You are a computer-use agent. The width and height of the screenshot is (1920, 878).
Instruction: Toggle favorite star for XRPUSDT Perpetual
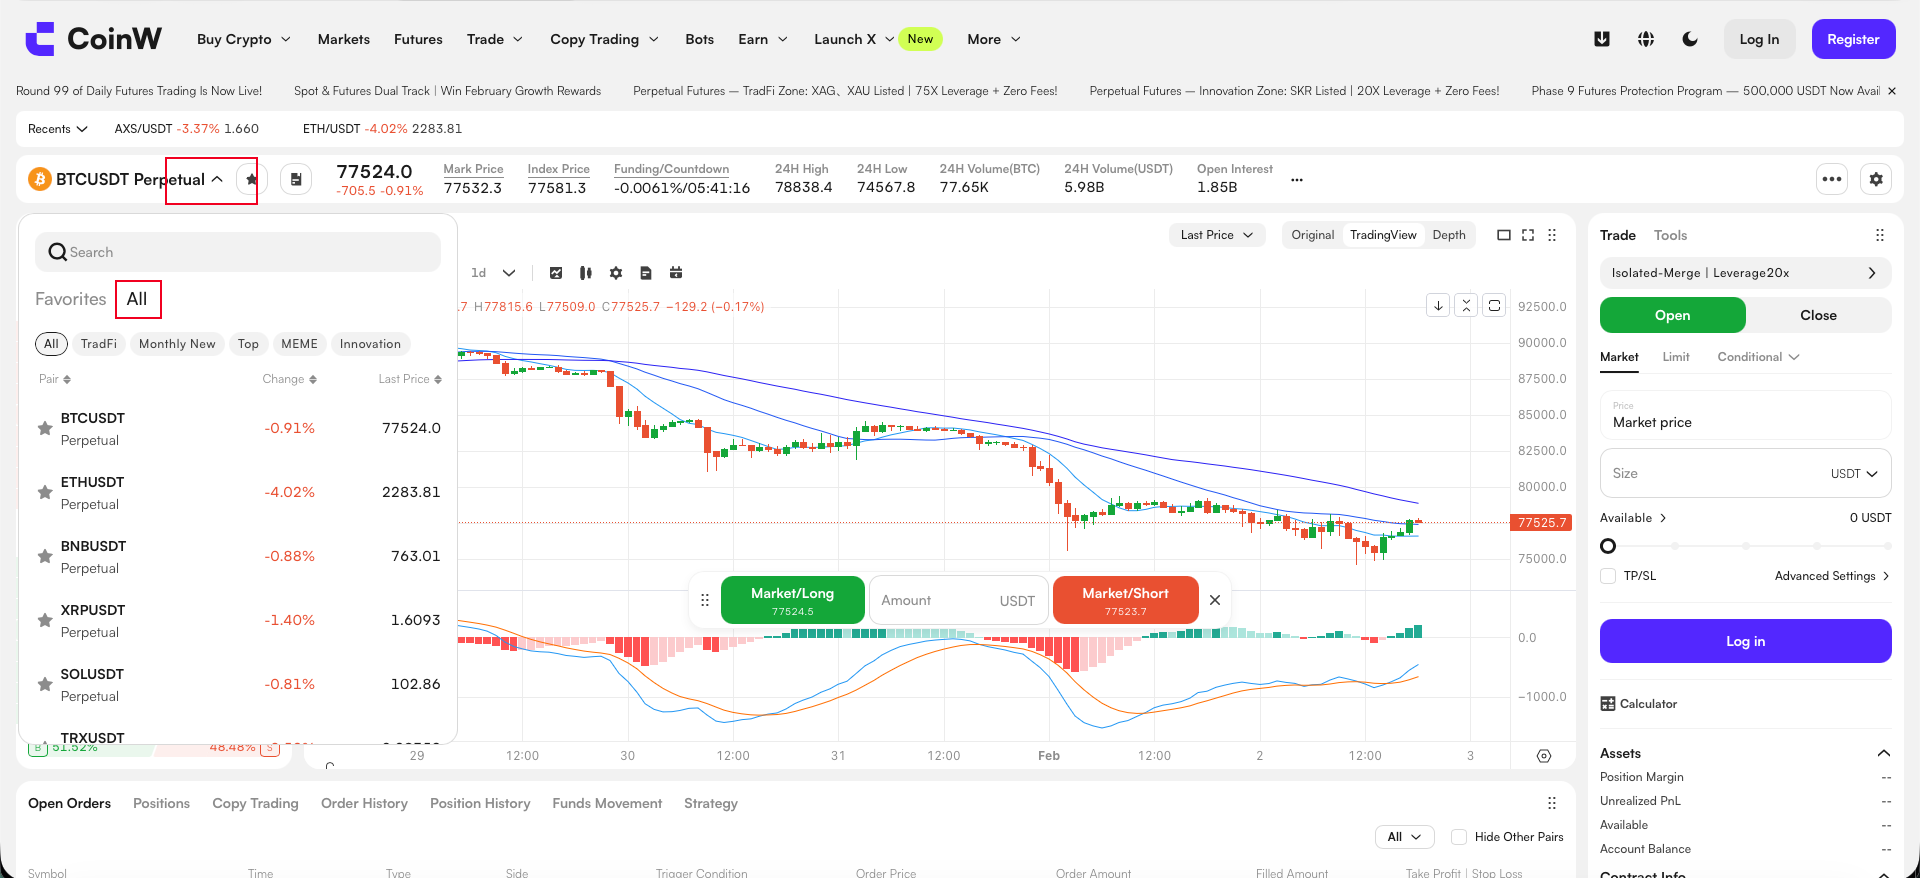coord(45,620)
